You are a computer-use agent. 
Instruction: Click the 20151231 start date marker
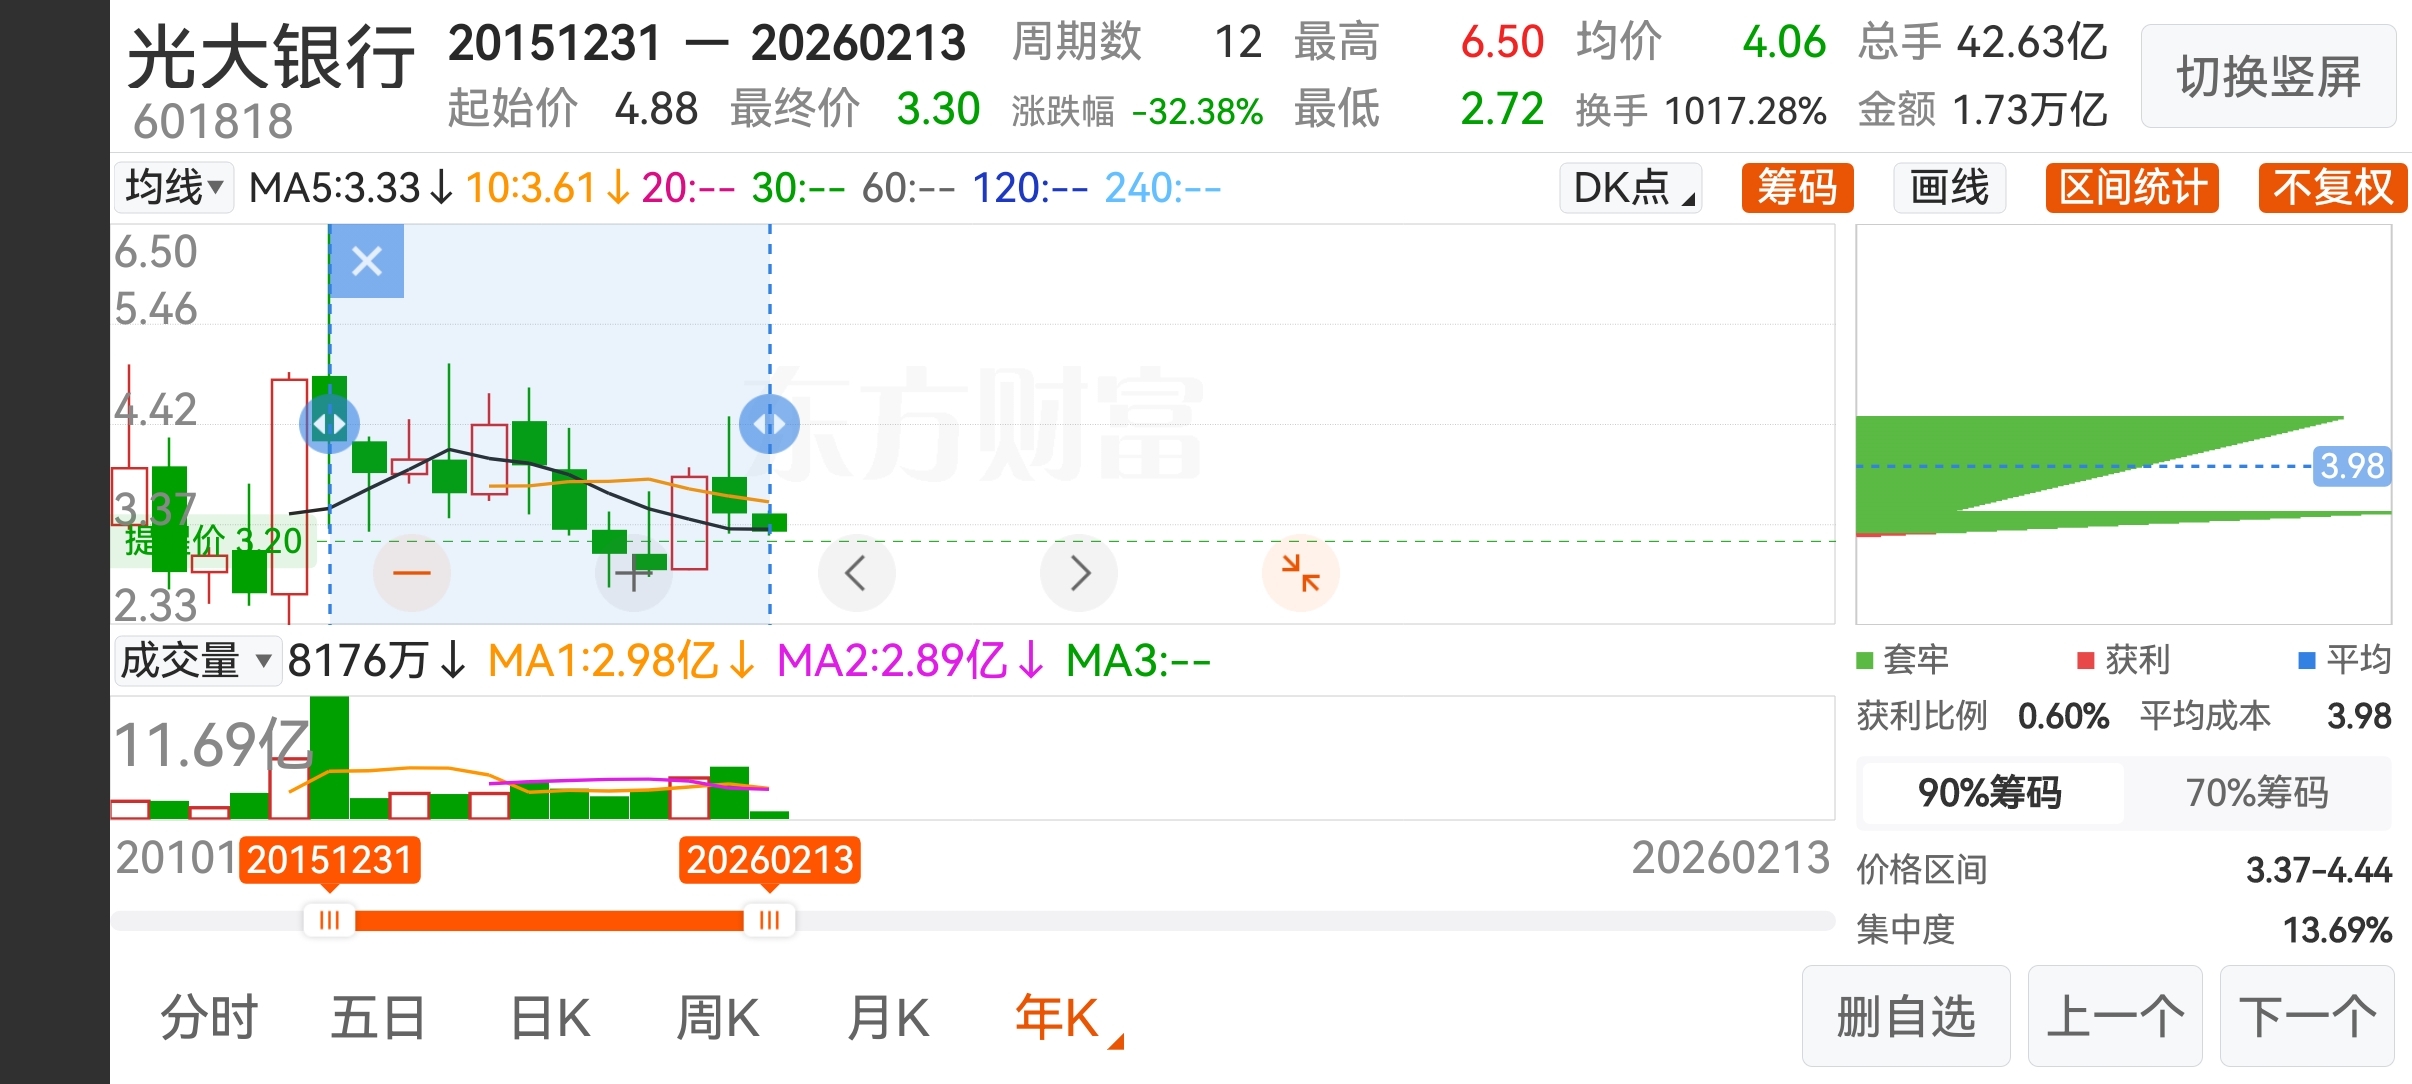[329, 860]
